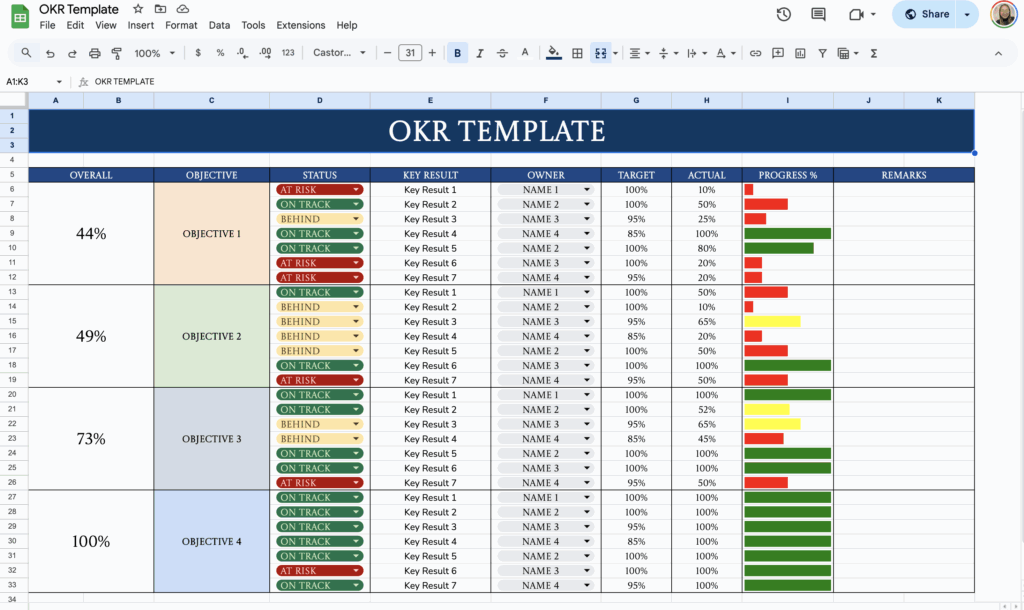Toggle merge cells for the selection
The width and height of the screenshot is (1024, 610).
coord(601,52)
